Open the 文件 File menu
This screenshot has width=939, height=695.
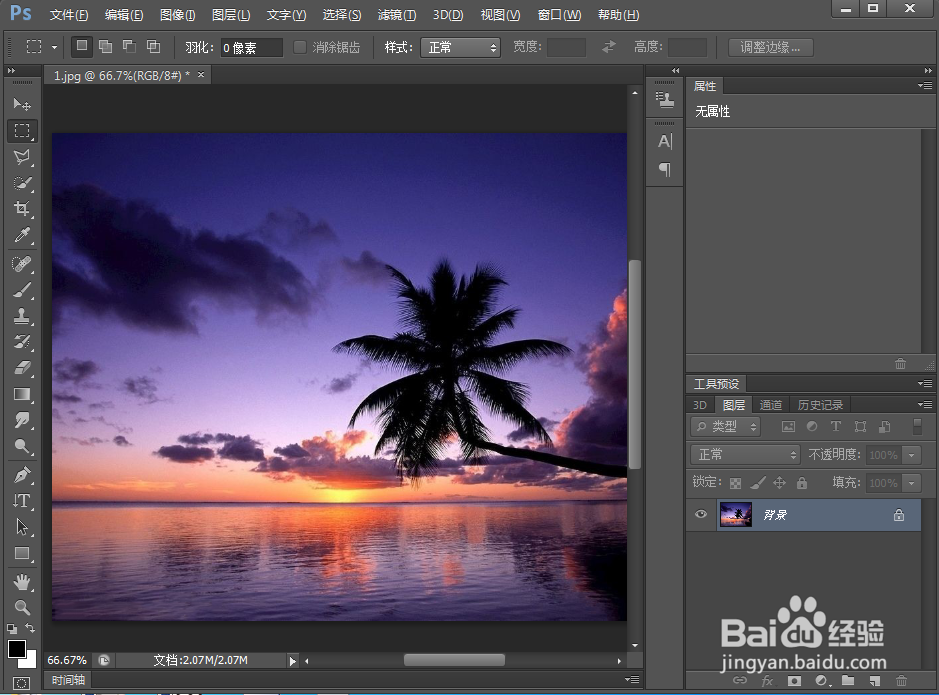[x=69, y=14]
